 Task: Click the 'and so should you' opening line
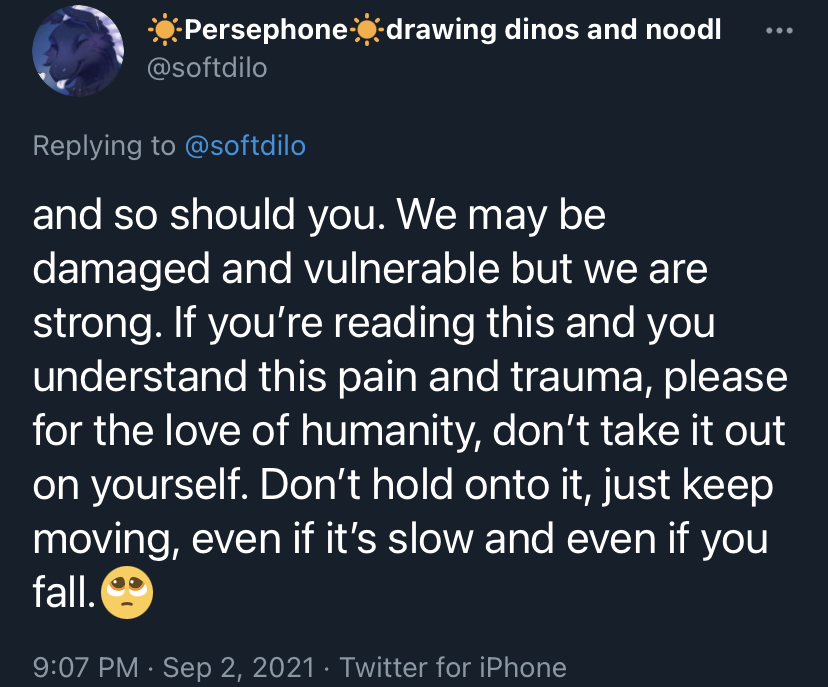(x=319, y=215)
